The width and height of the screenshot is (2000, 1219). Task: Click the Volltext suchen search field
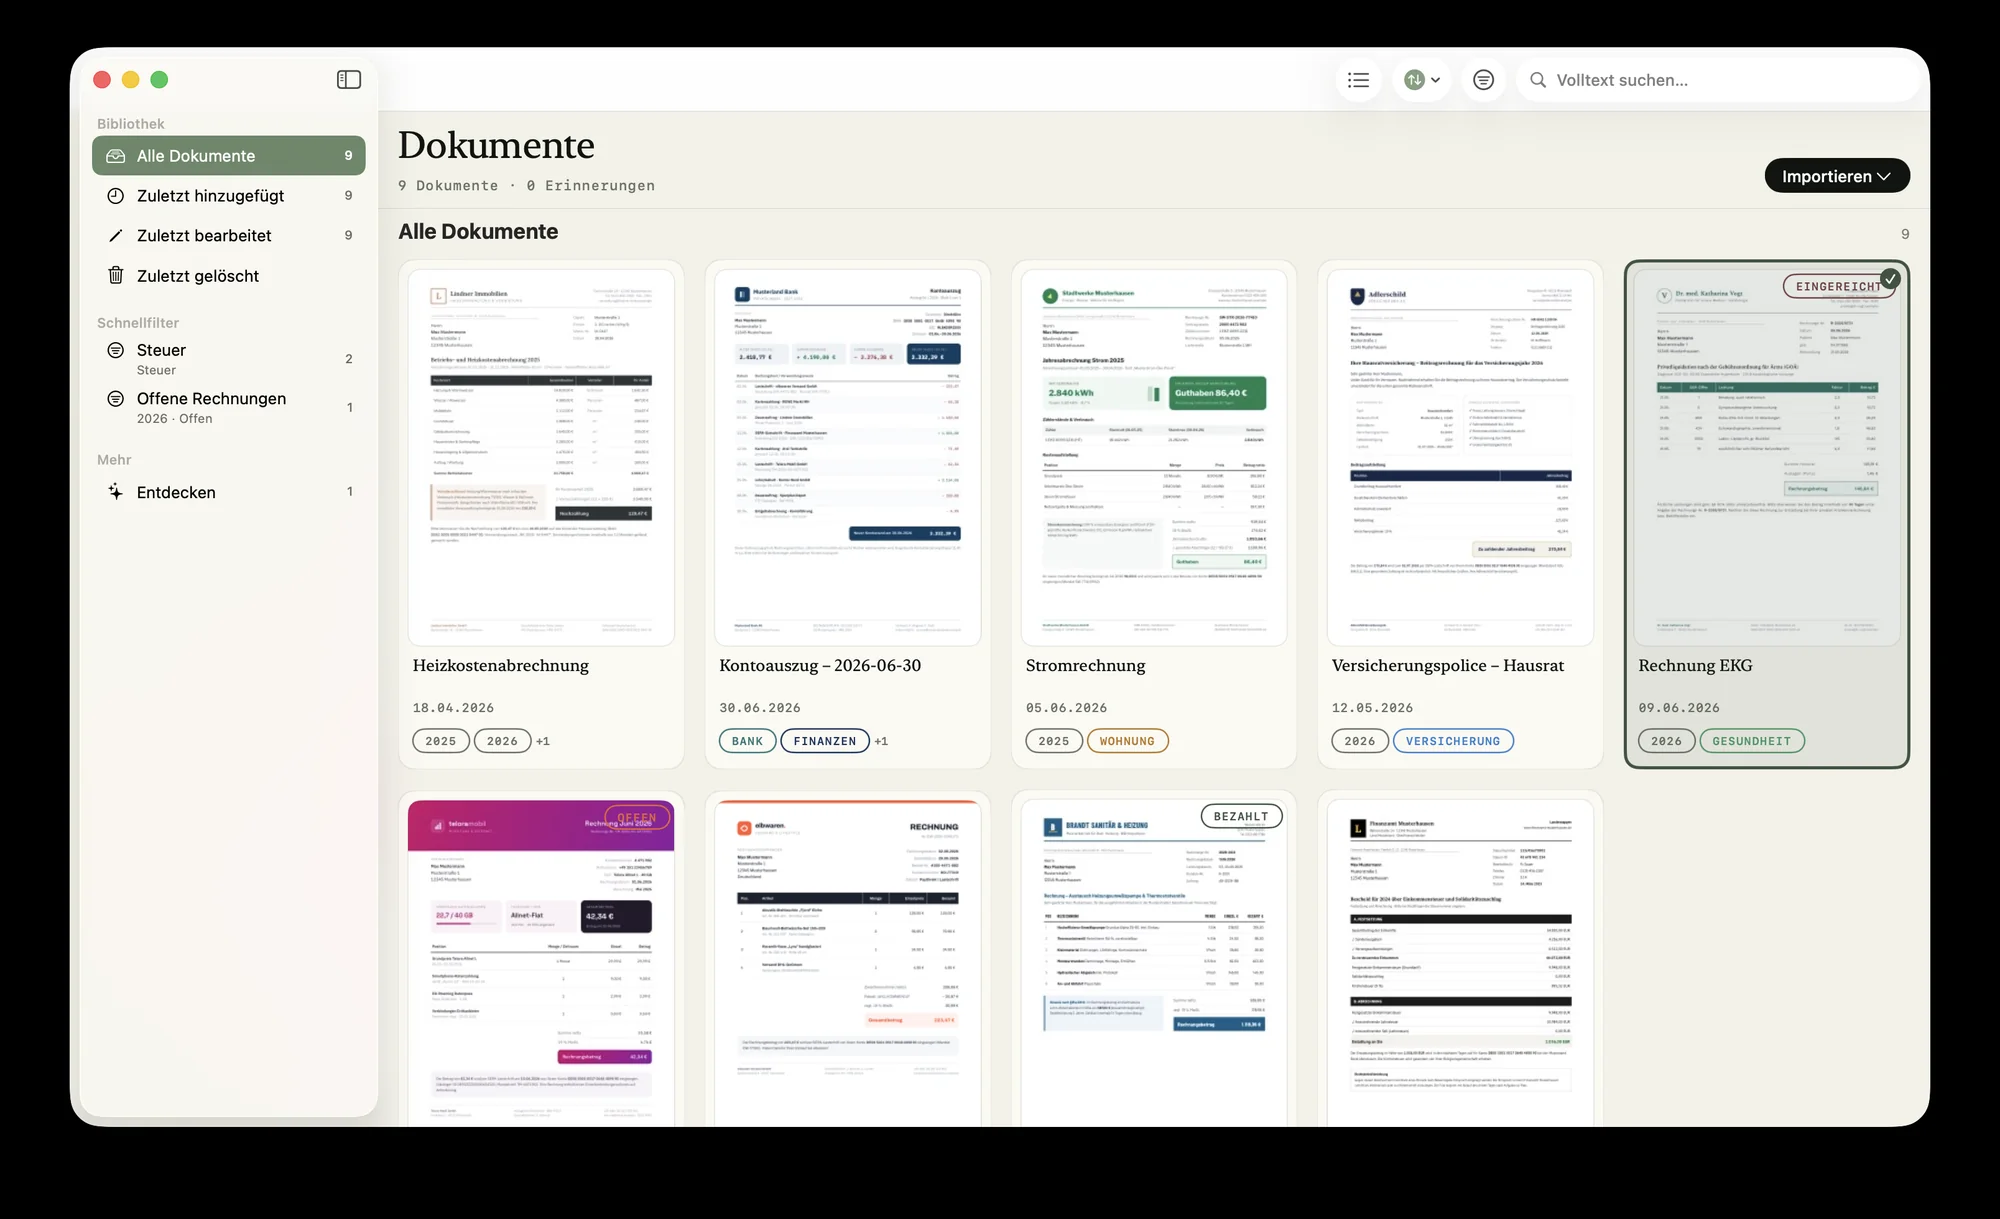[1718, 80]
